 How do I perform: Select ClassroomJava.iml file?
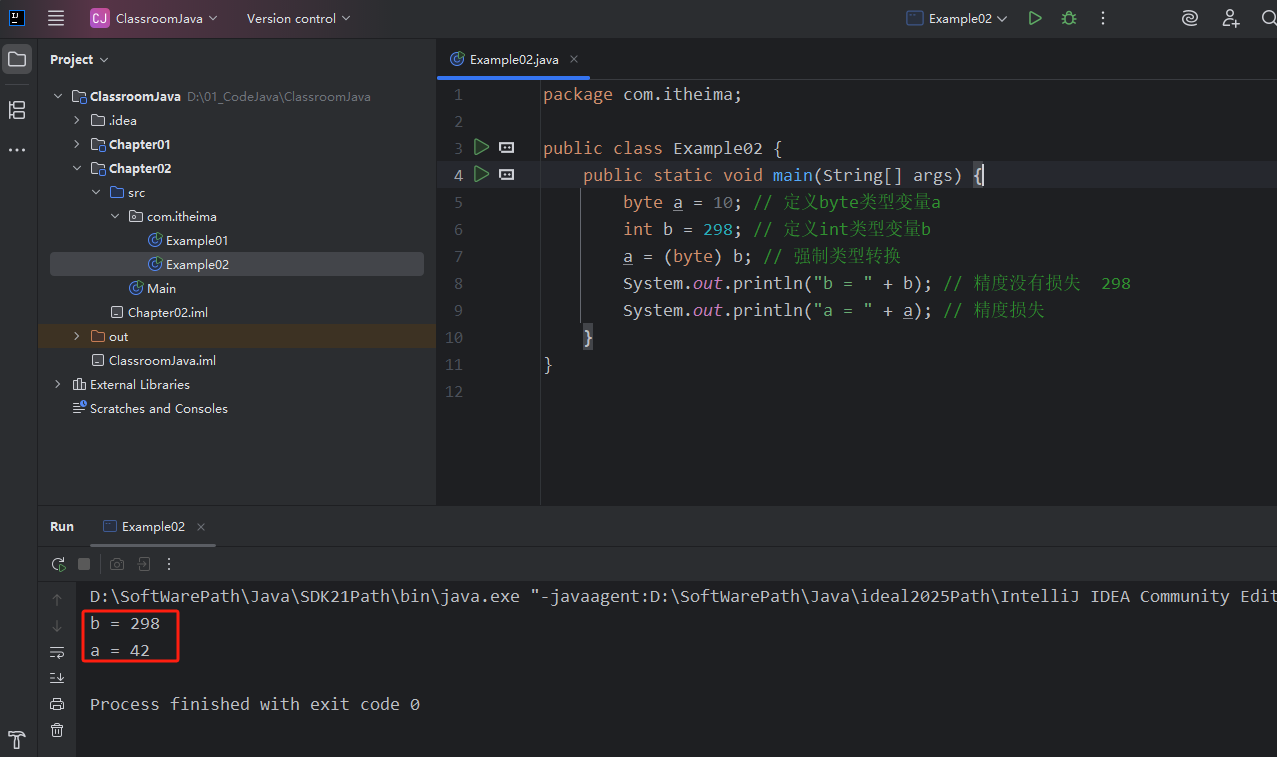coord(162,361)
